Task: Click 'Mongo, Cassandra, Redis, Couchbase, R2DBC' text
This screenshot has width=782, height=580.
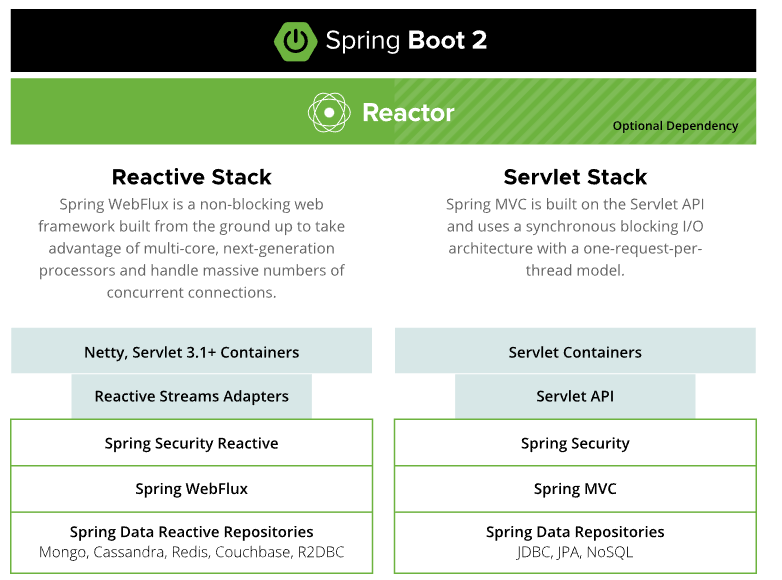Action: pyautogui.click(x=192, y=553)
